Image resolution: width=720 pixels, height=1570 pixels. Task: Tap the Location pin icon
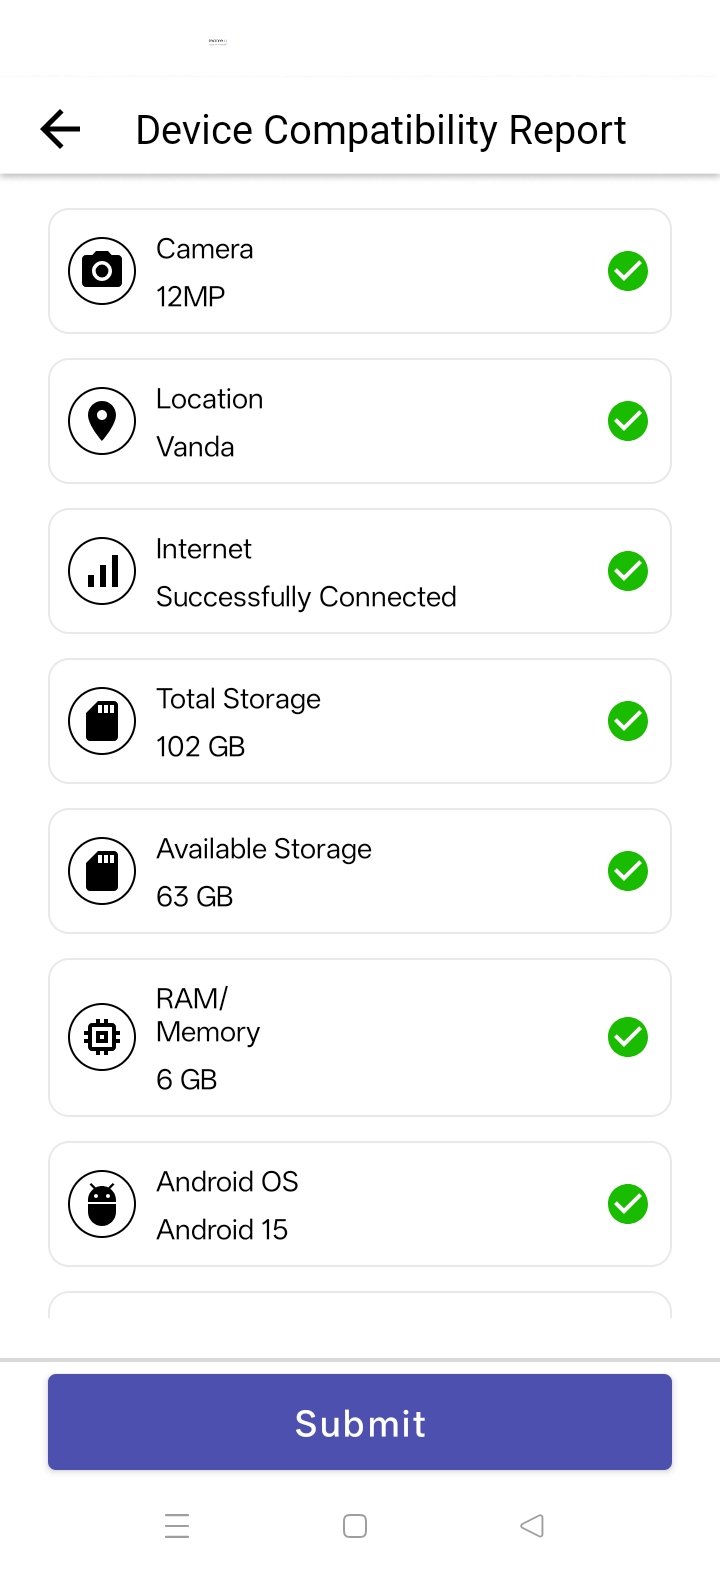102,421
